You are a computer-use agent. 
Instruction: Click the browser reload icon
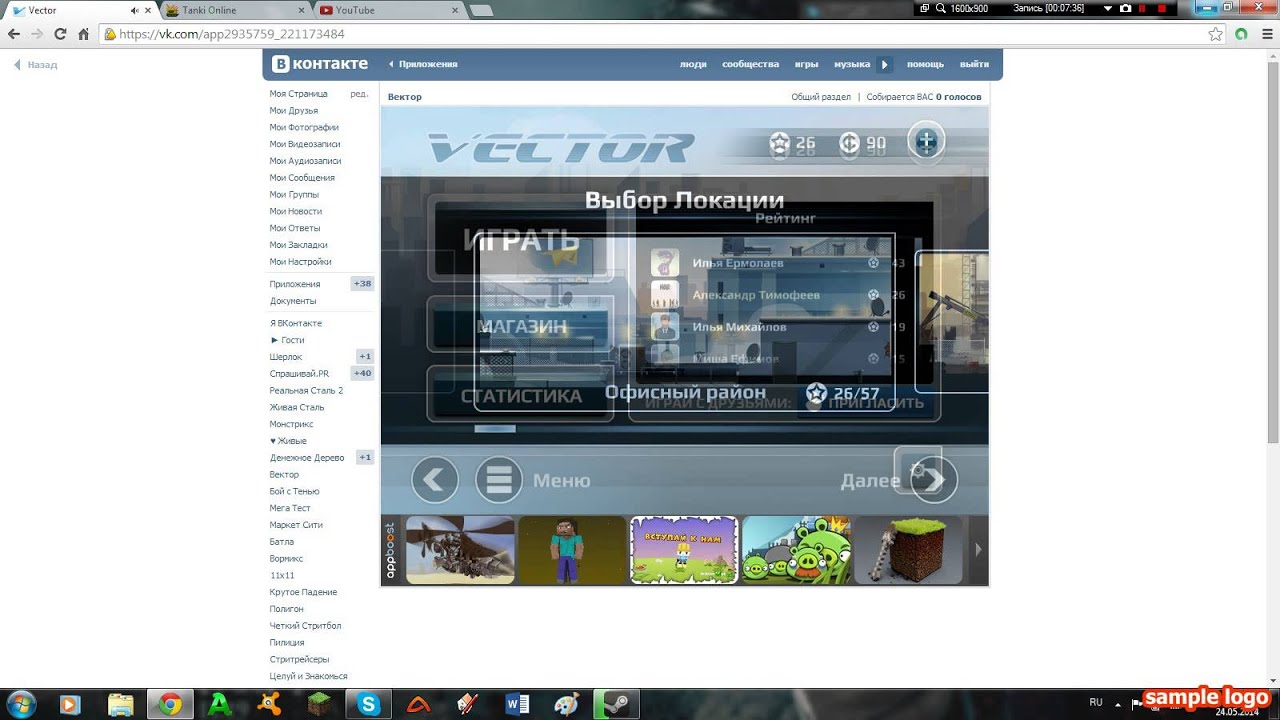(x=60, y=34)
